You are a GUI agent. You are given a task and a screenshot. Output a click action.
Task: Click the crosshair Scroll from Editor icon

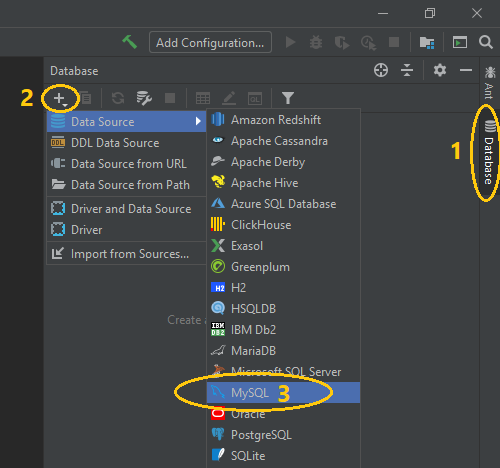pyautogui.click(x=381, y=70)
